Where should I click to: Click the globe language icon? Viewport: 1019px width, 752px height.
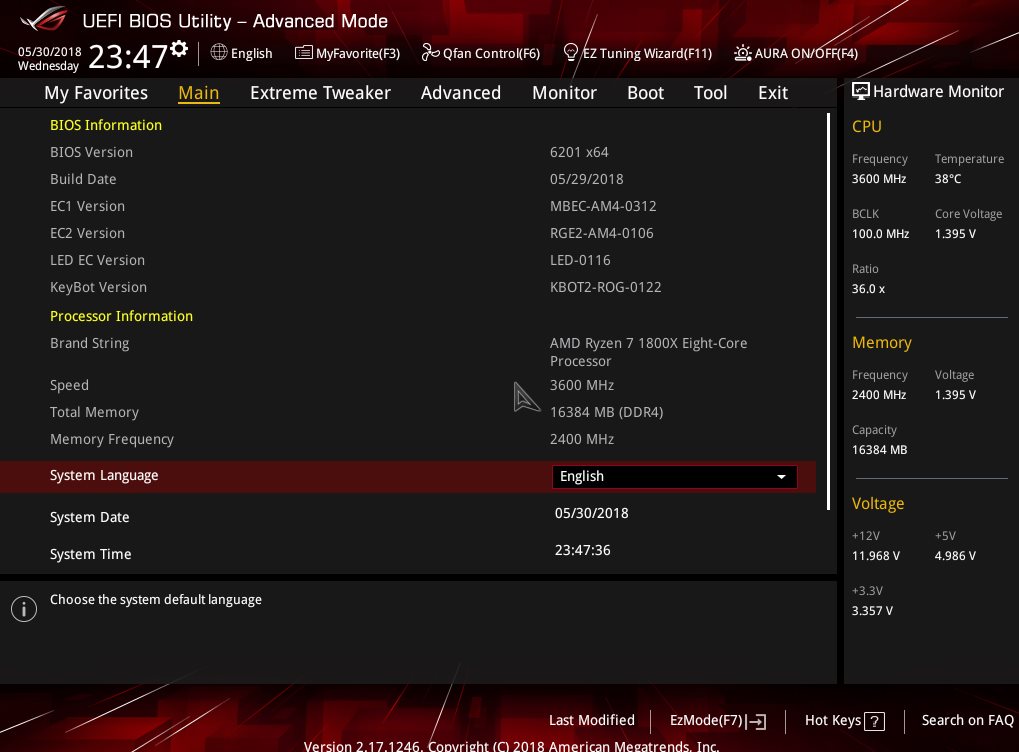pyautogui.click(x=219, y=52)
